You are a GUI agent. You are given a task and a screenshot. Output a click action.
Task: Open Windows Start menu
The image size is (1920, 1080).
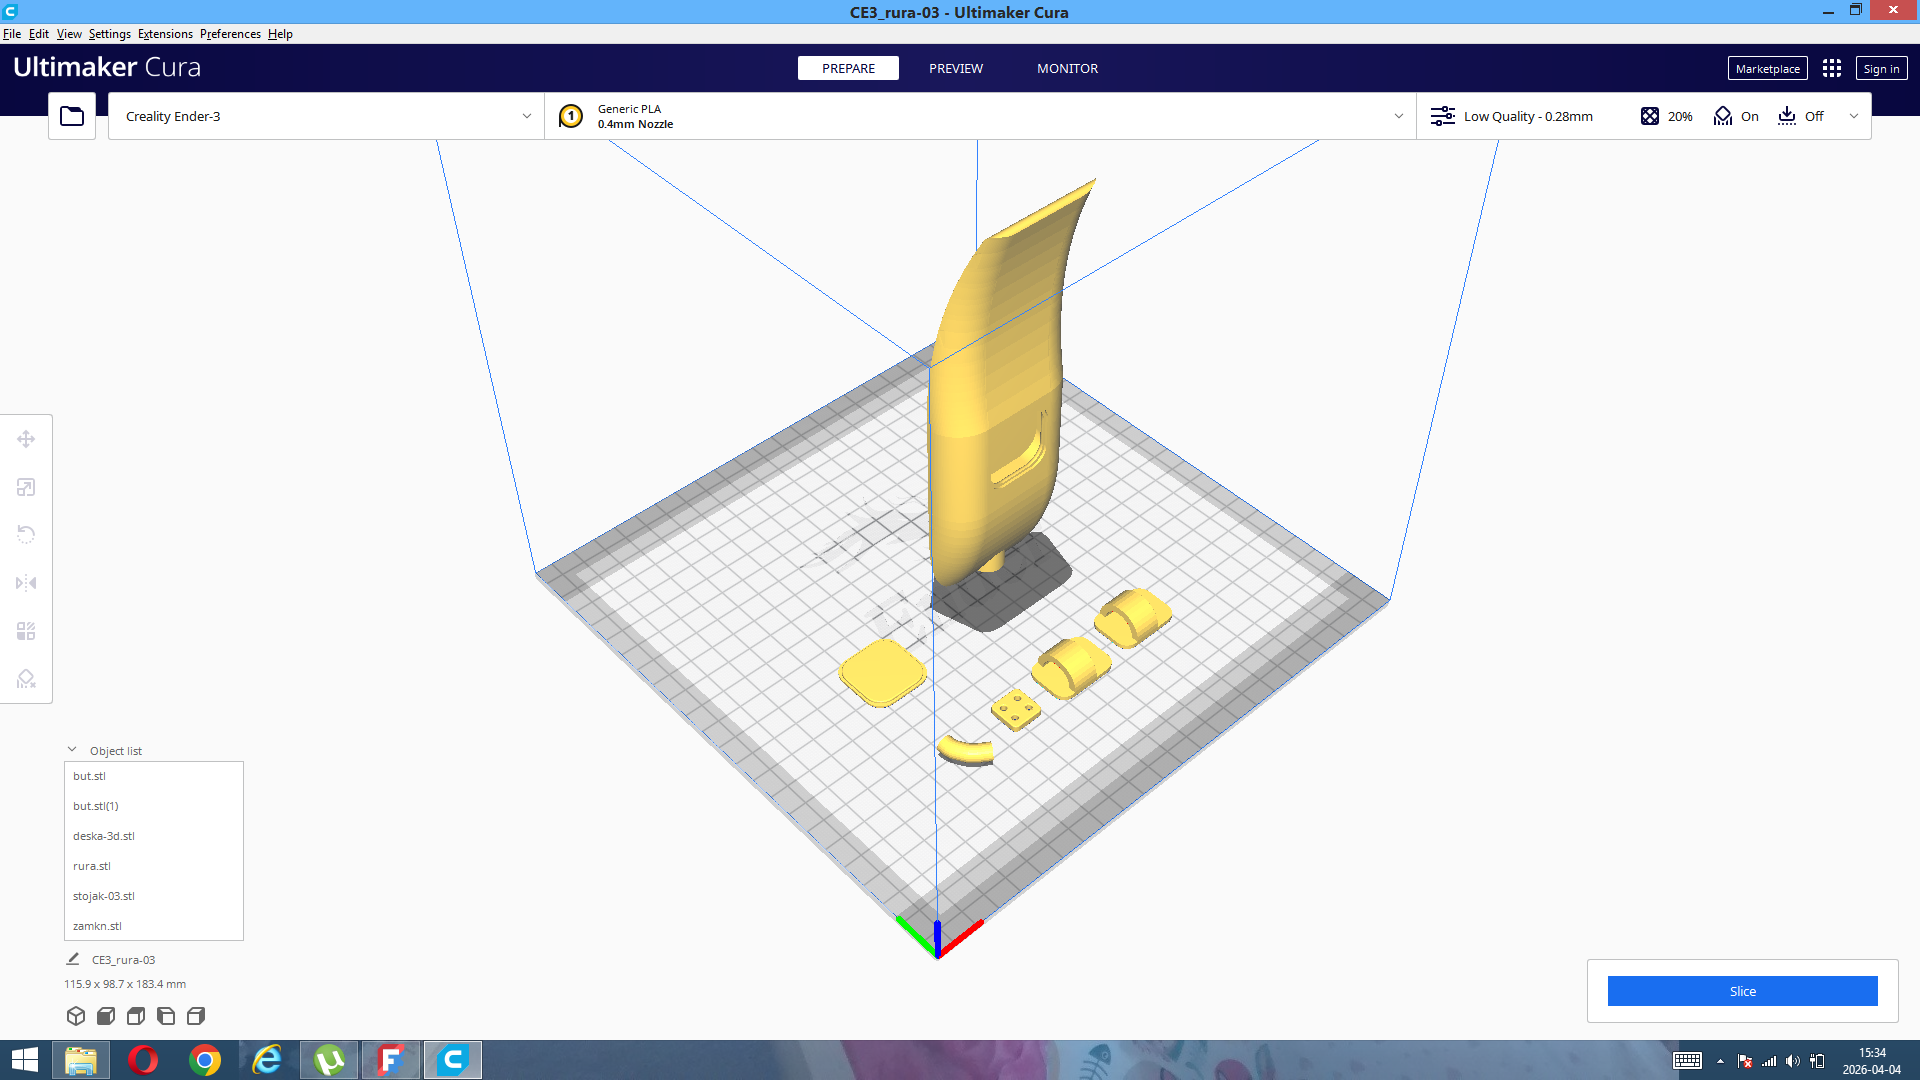[24, 1060]
